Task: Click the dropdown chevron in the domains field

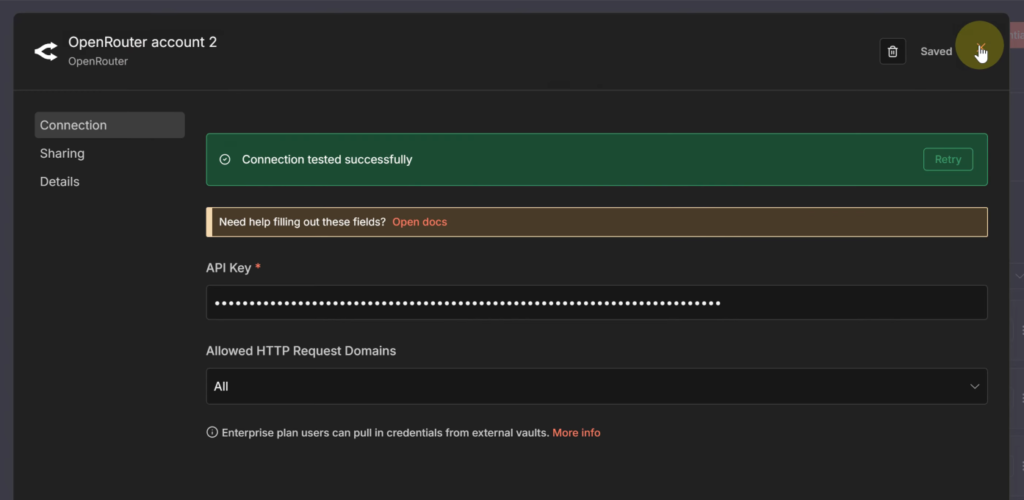Action: [974, 386]
